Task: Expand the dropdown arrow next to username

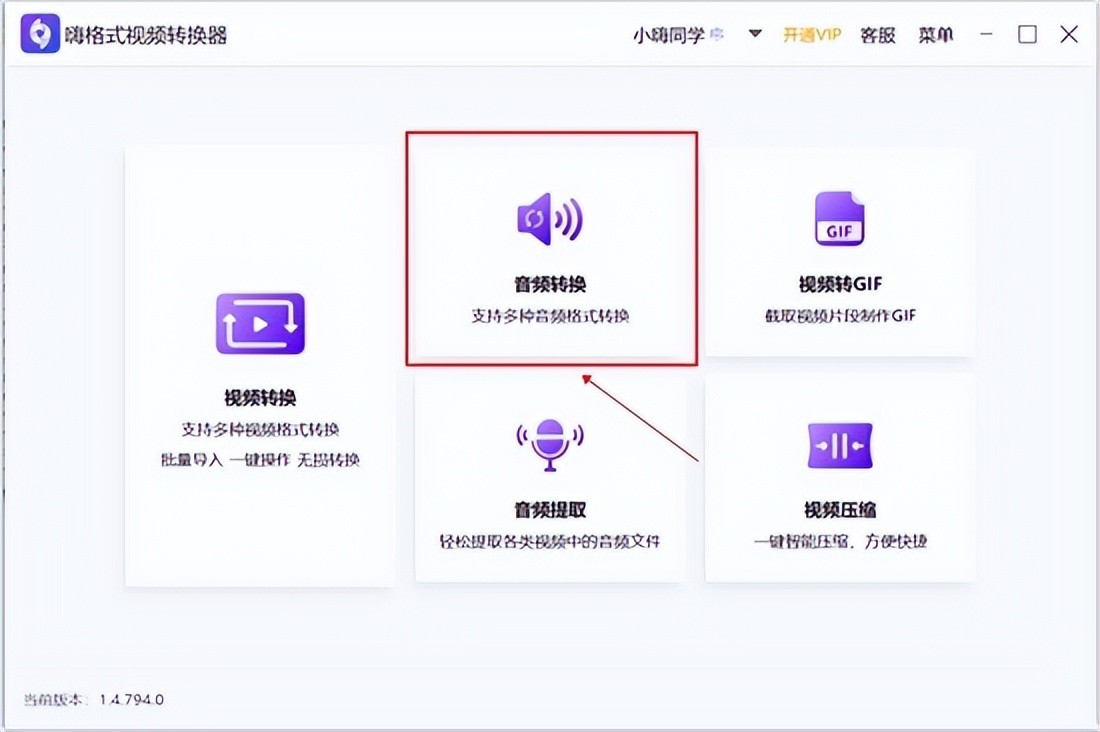Action: pos(755,35)
